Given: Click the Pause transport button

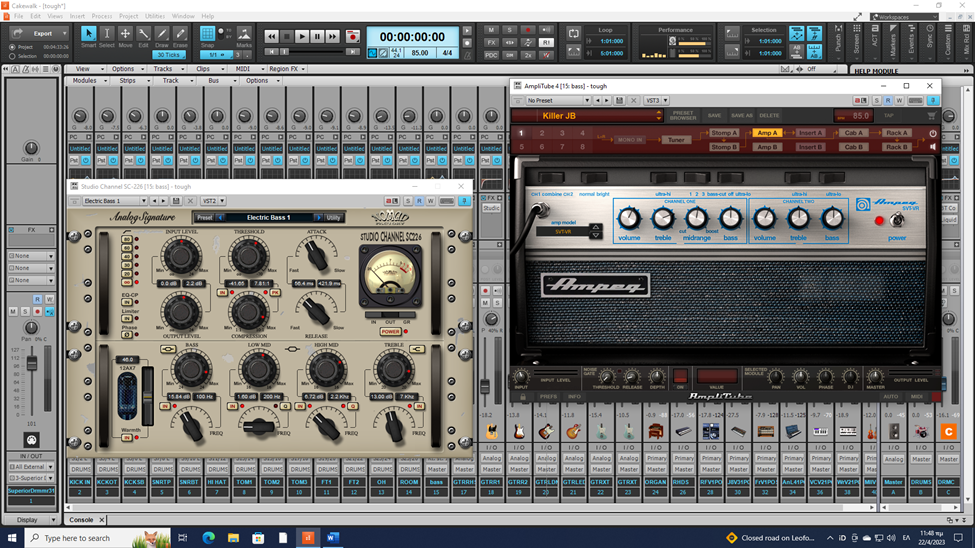Looking at the screenshot, I should pos(317,37).
